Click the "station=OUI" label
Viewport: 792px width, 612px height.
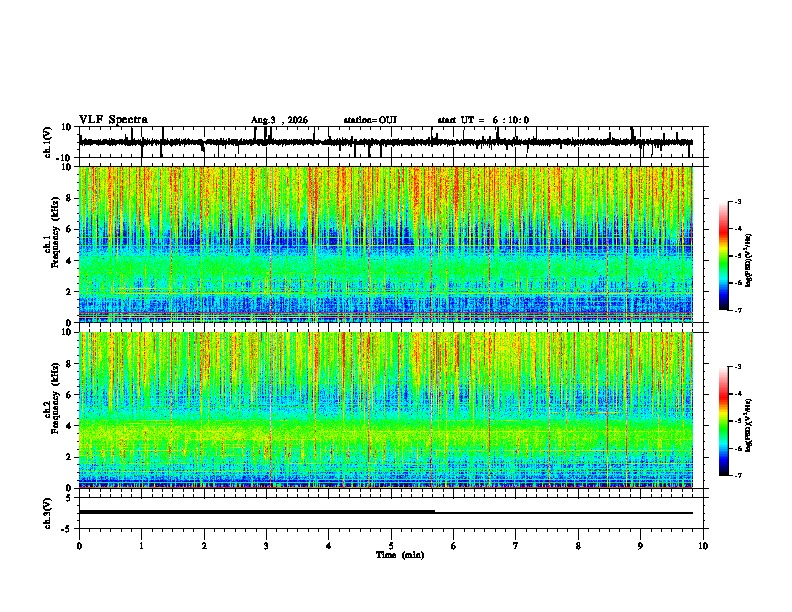[370, 120]
